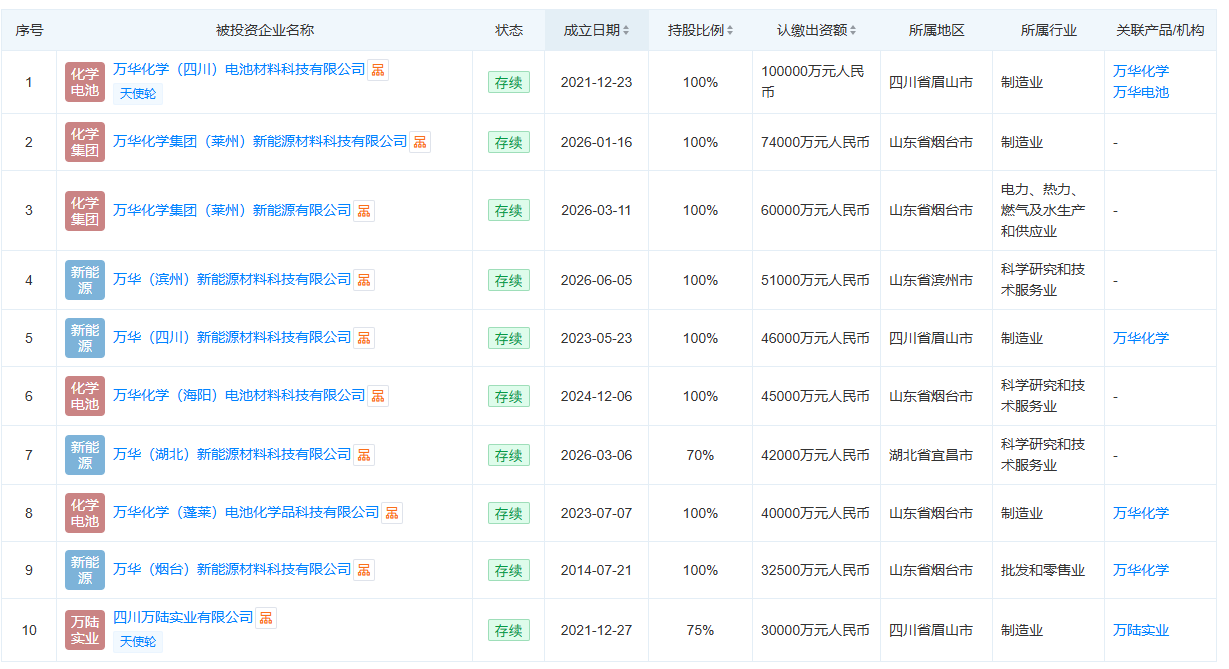Open 万华化学（海阳）电池材料科技有限公司 link
The image size is (1229, 669).
pos(239,396)
